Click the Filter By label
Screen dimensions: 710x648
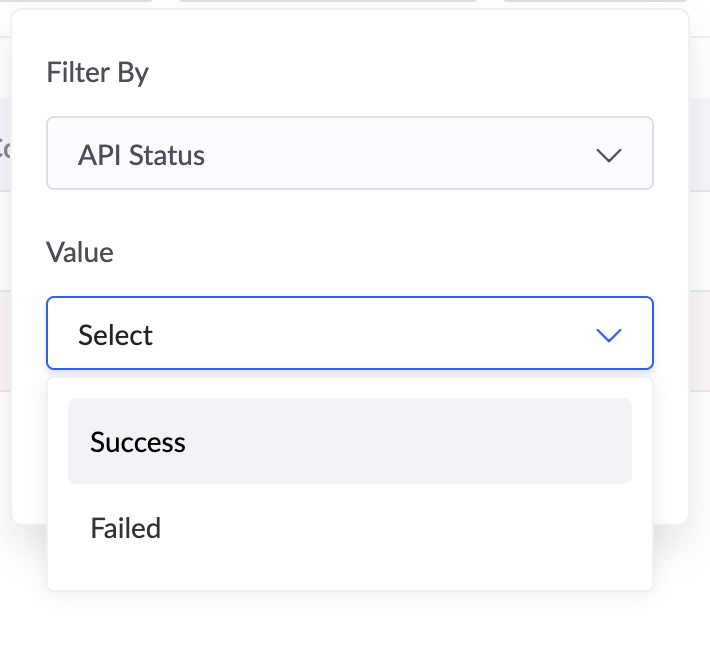tap(97, 73)
